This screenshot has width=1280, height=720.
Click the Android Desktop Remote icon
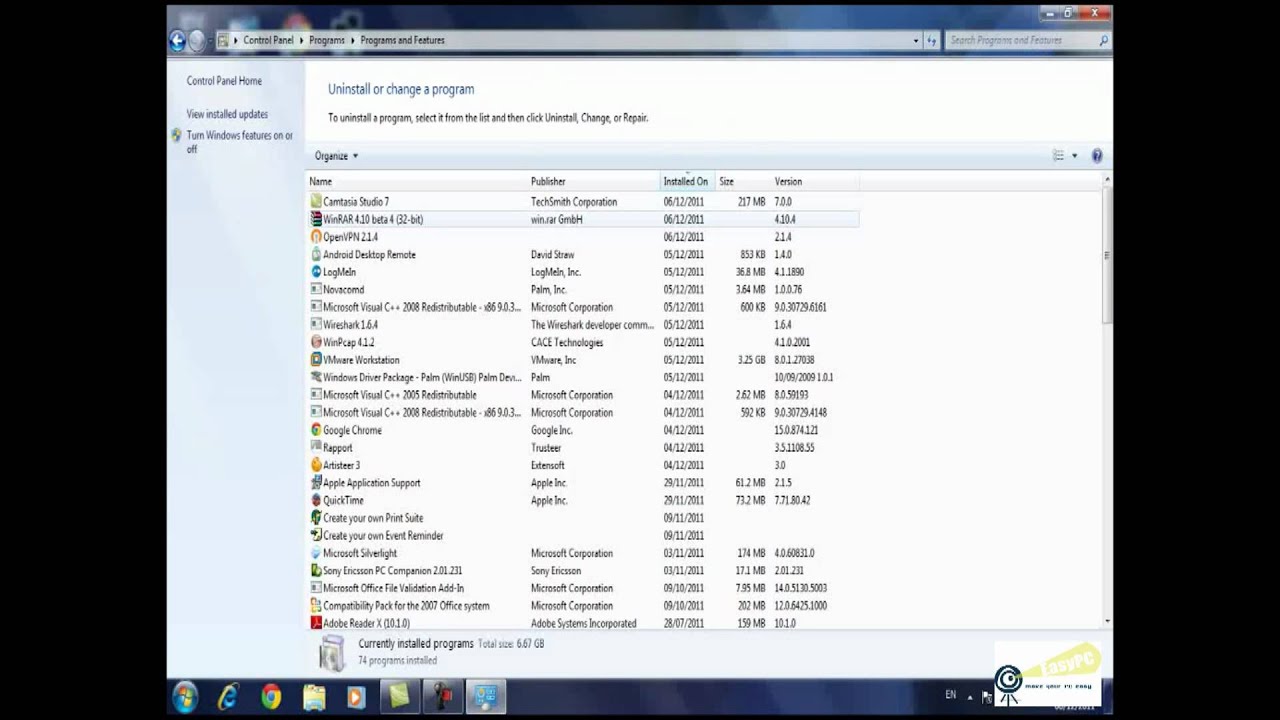[316, 254]
